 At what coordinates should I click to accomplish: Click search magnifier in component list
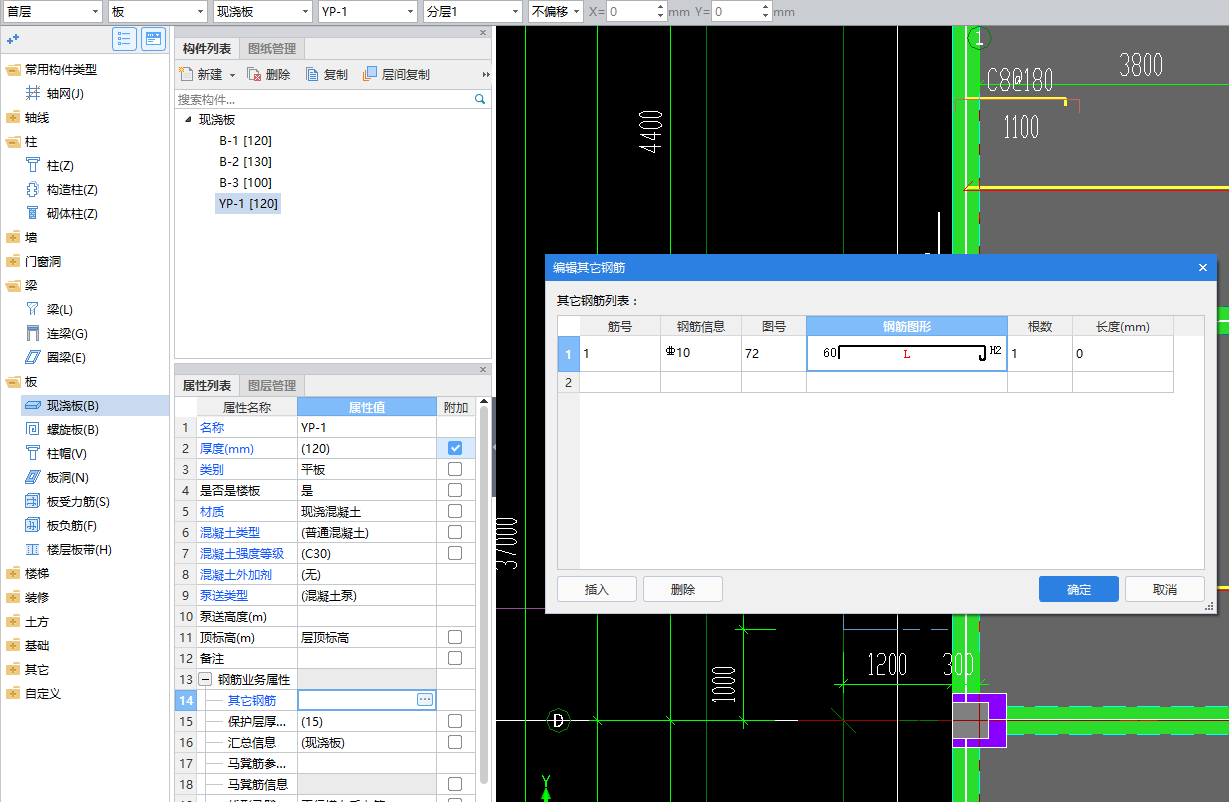click(x=479, y=99)
